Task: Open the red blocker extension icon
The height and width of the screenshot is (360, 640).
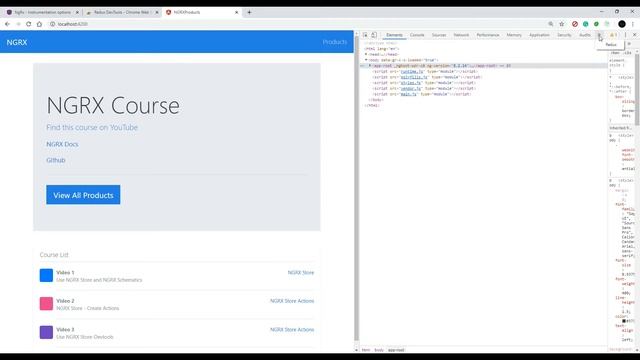Action: pyautogui.click(x=575, y=24)
